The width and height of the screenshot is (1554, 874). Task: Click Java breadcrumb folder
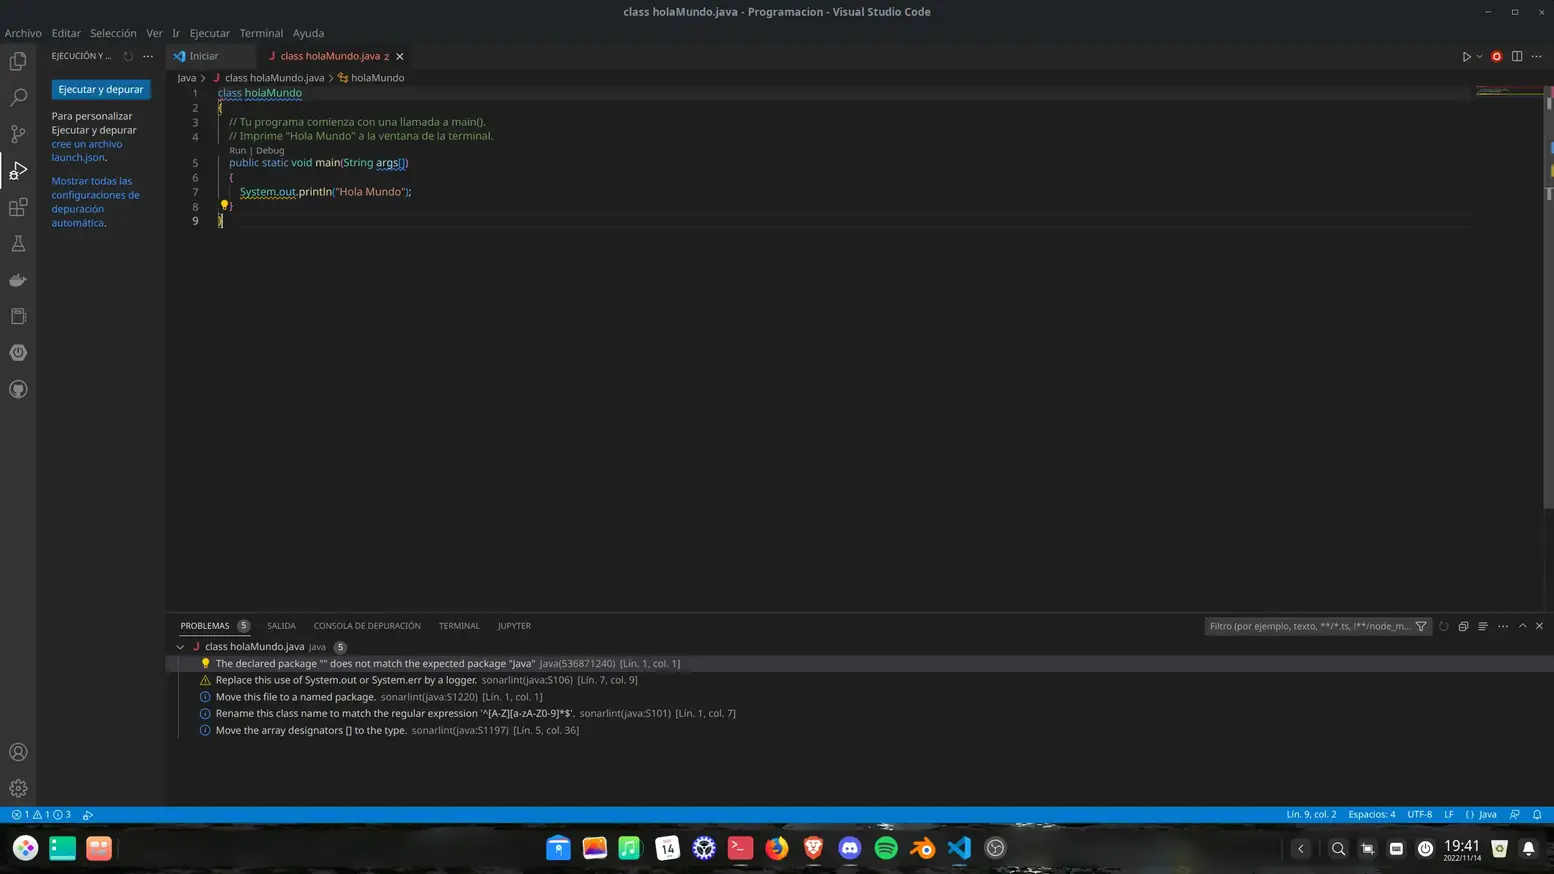tap(186, 78)
